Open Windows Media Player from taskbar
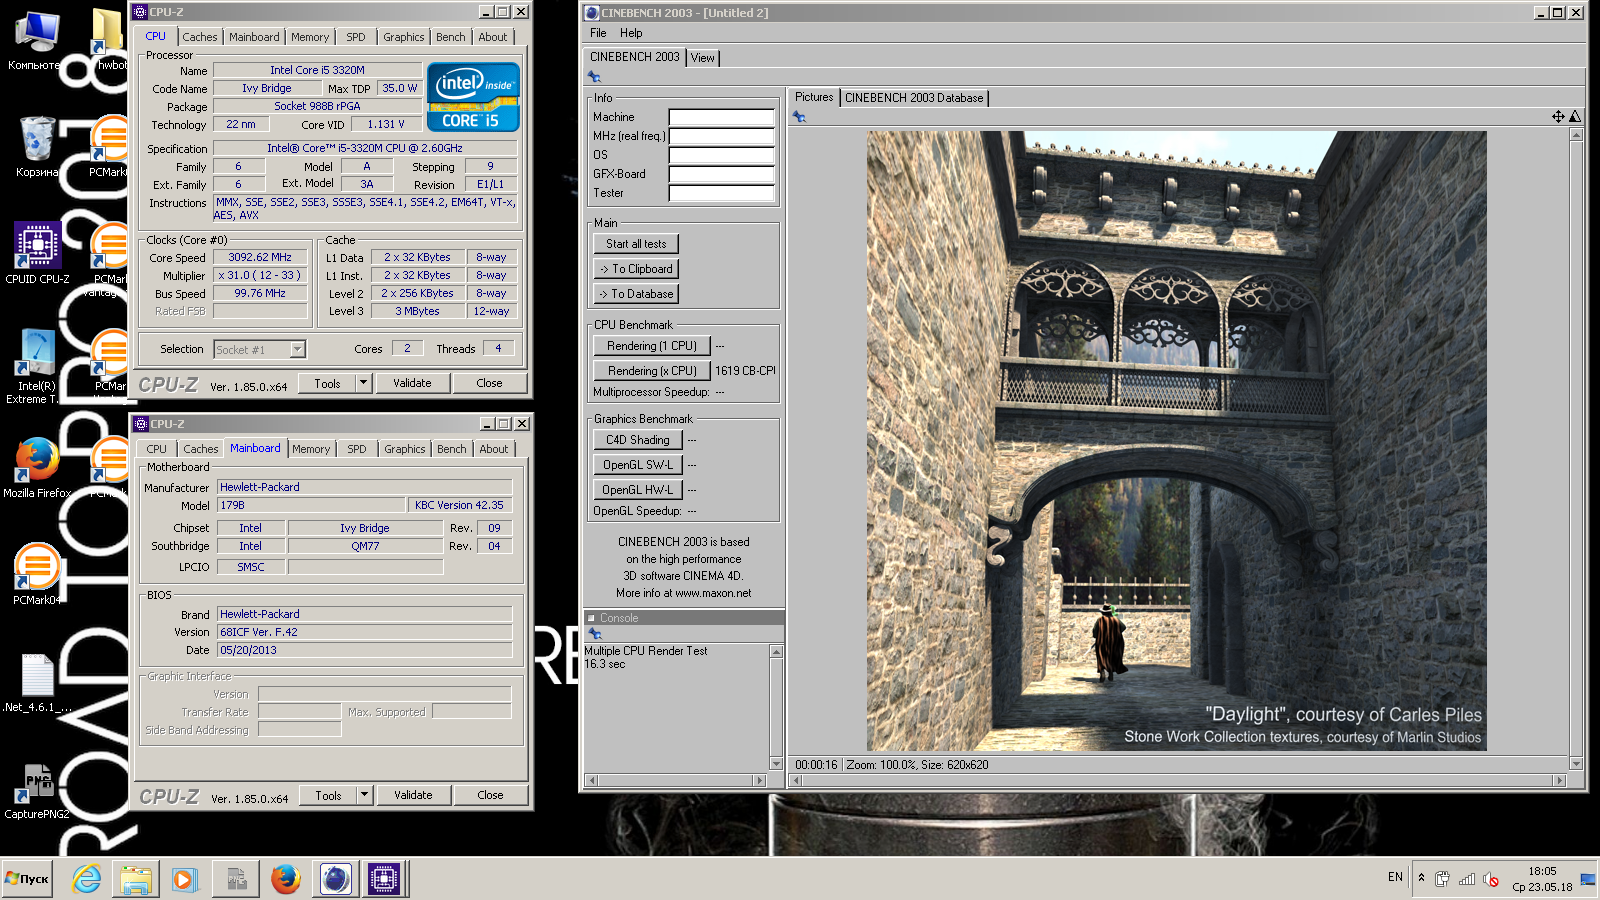 pos(184,879)
